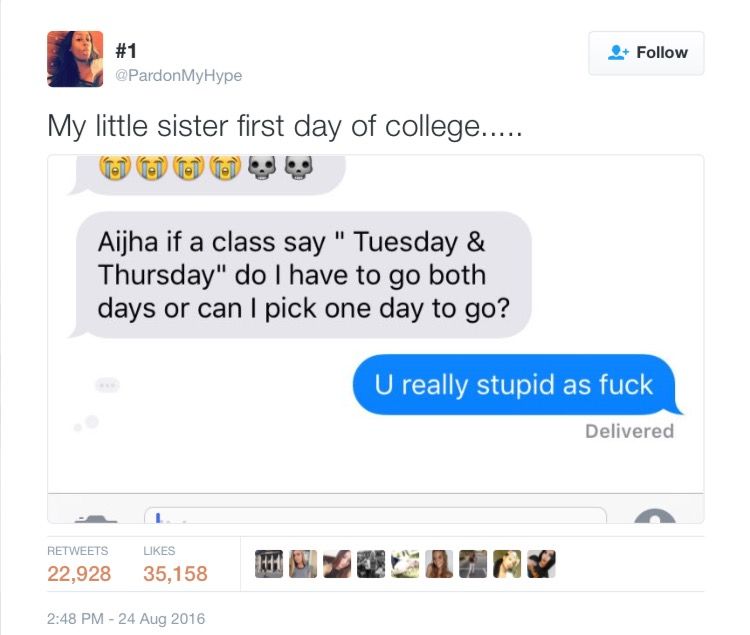The height and width of the screenshot is (635, 750).
Task: Open the @PardonMyHype handle link
Action: tap(178, 76)
